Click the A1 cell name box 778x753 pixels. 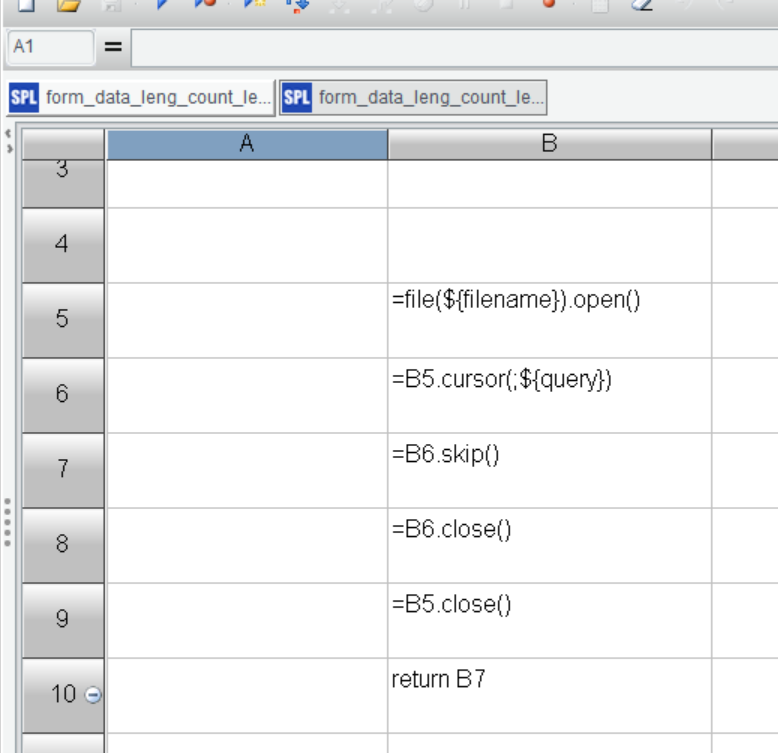[51, 47]
